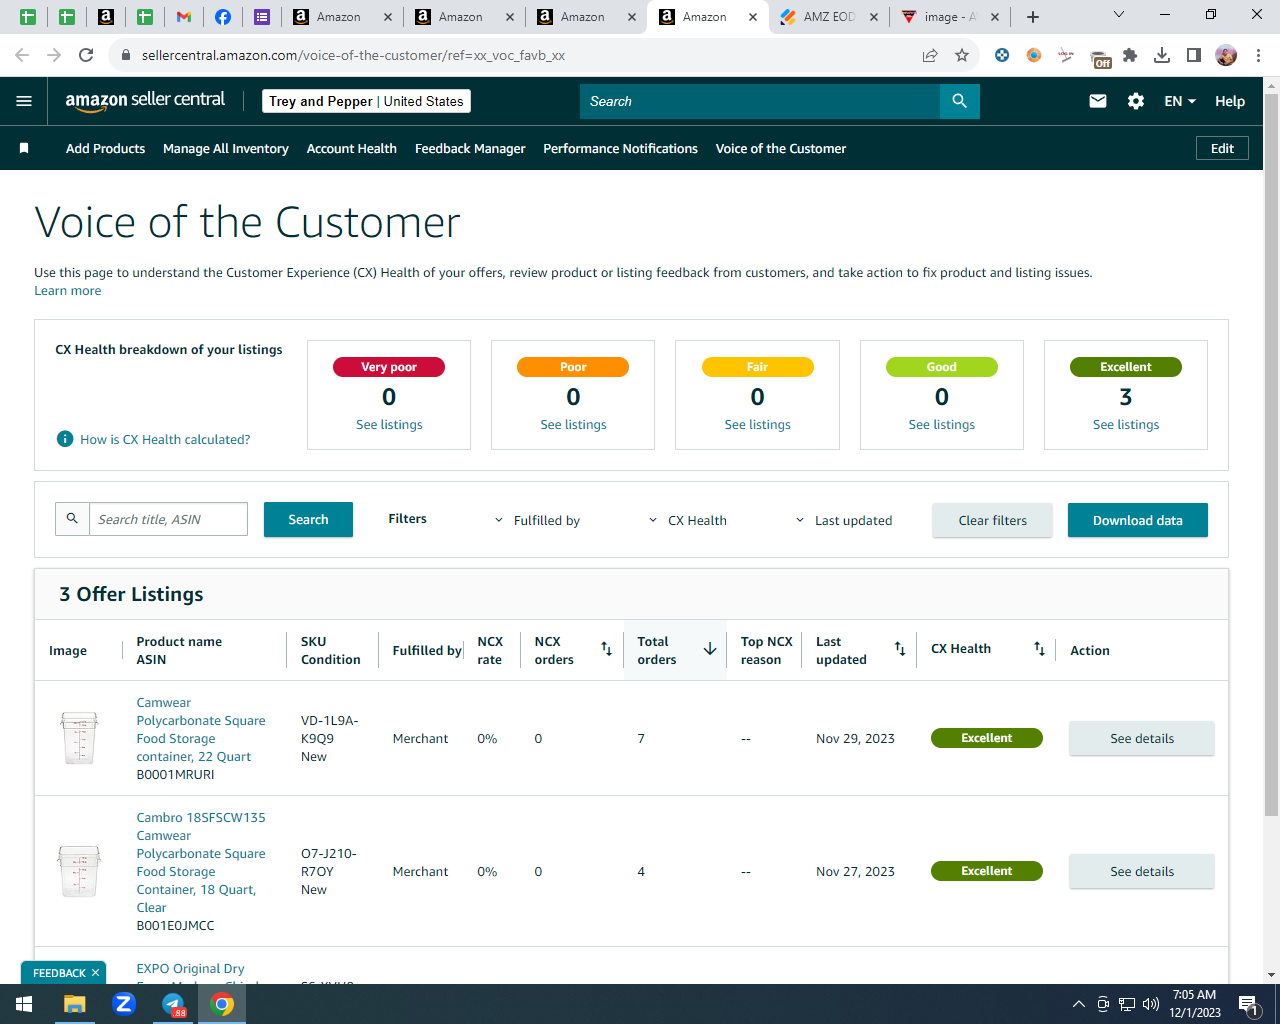The image size is (1280, 1024).
Task: See details for the 18 Quart container
Action: click(1142, 871)
